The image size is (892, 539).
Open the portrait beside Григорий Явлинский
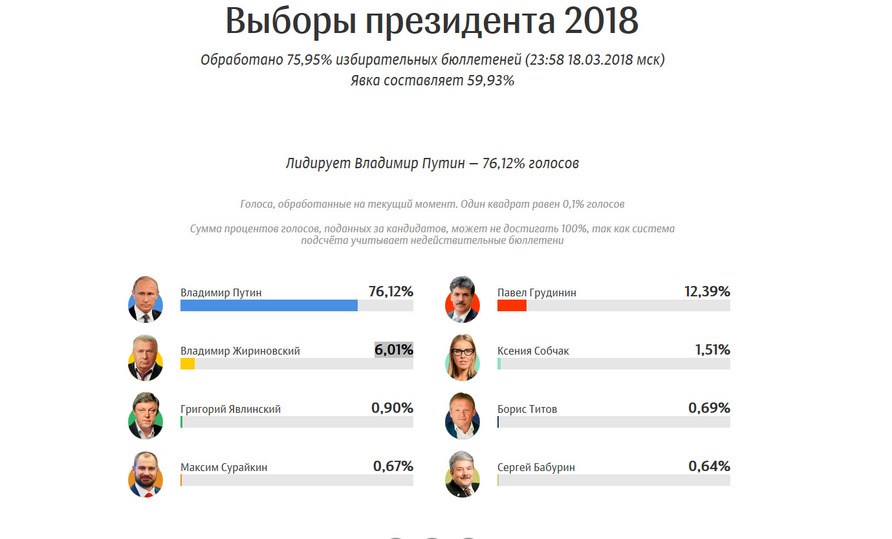click(x=145, y=415)
